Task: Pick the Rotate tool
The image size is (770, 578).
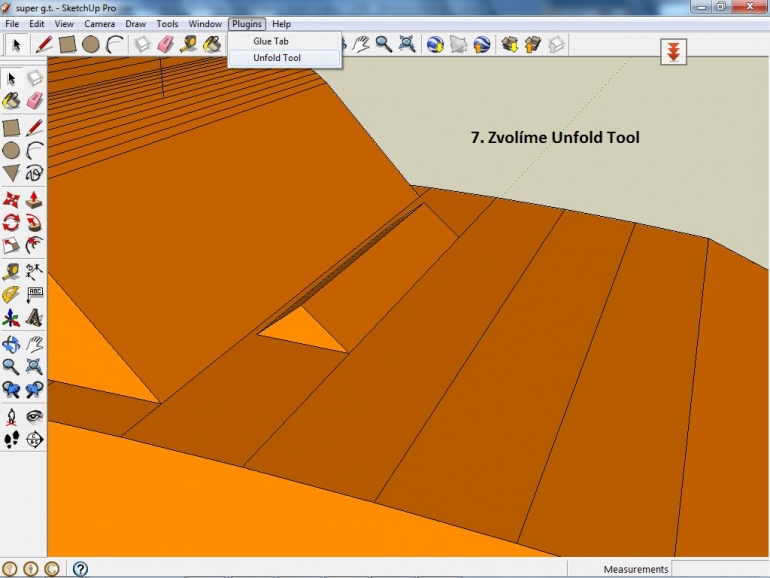Action: 11,223
